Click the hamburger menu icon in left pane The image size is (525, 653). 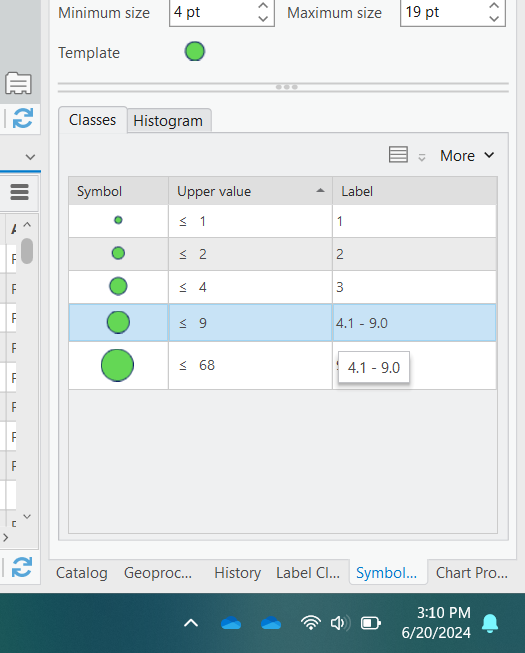click(20, 192)
